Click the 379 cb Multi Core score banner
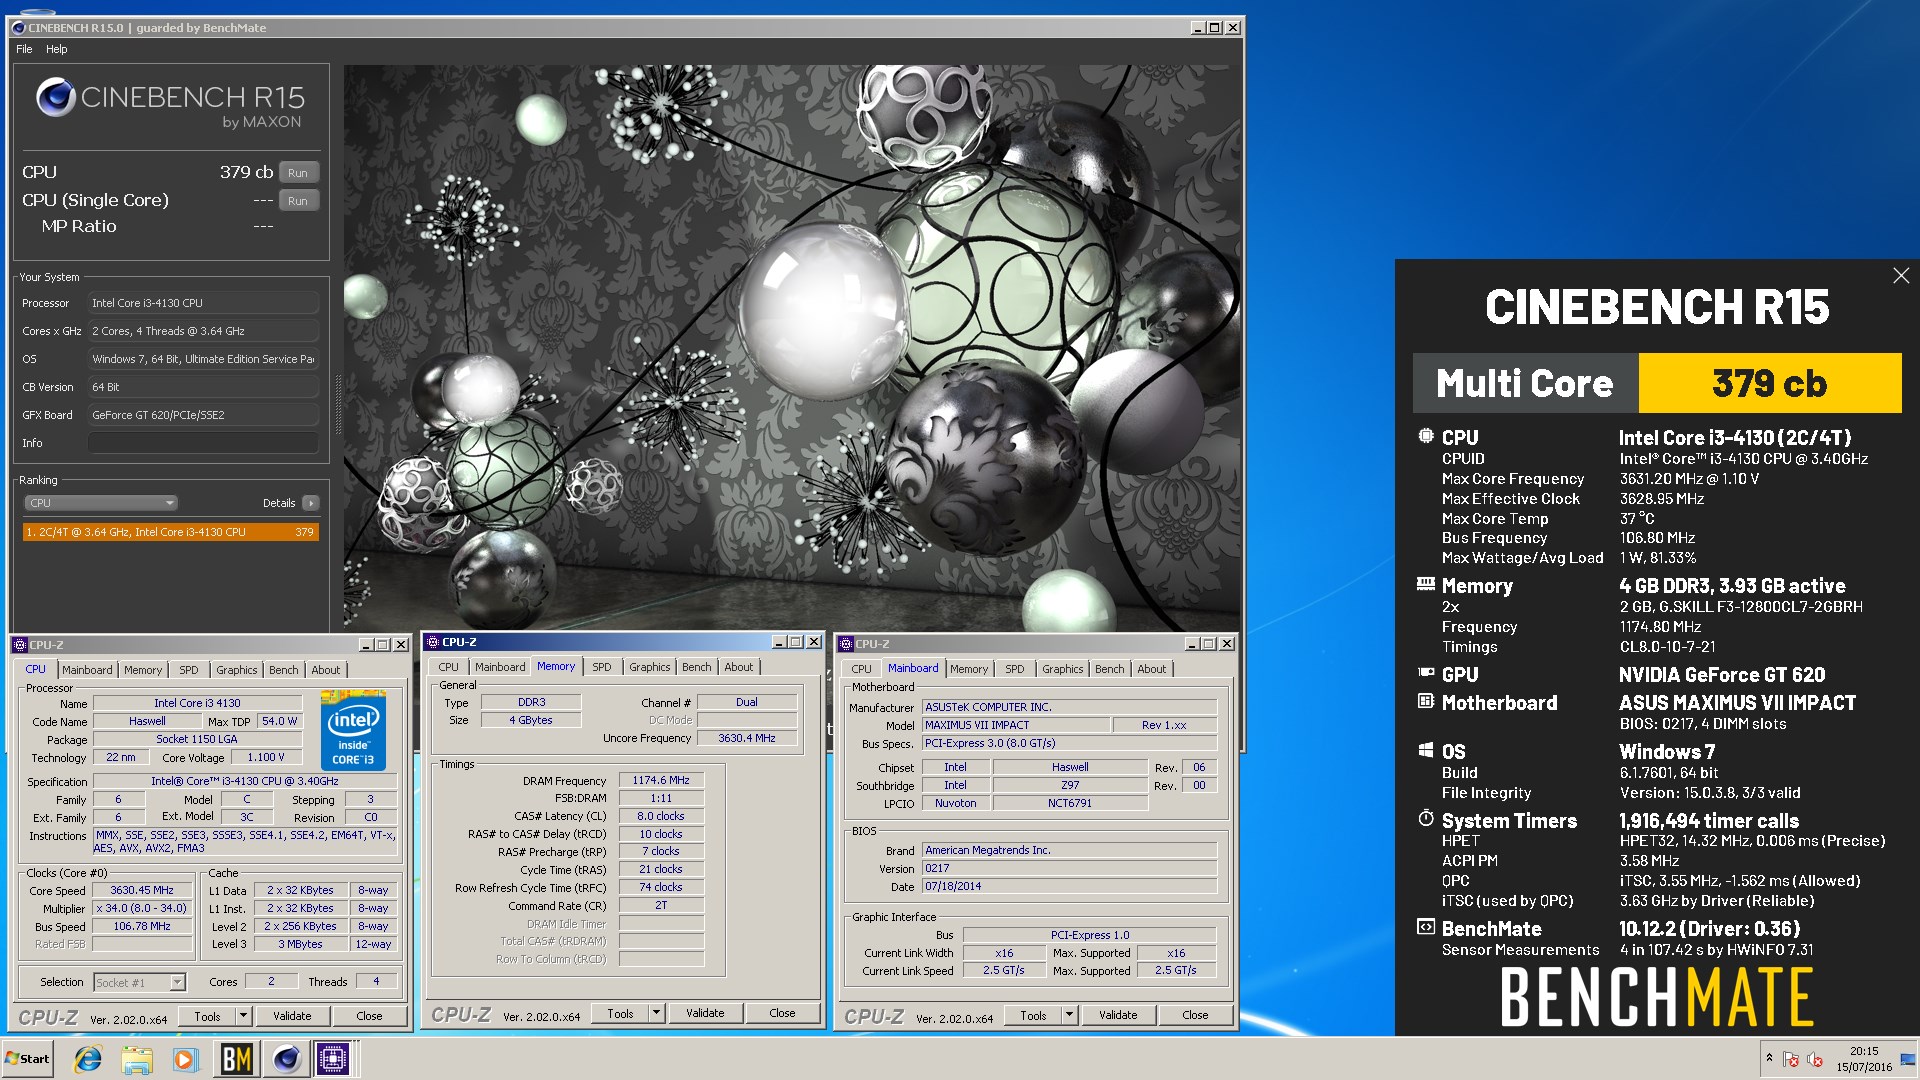Screen dimensions: 1920x1080 coord(1769,383)
